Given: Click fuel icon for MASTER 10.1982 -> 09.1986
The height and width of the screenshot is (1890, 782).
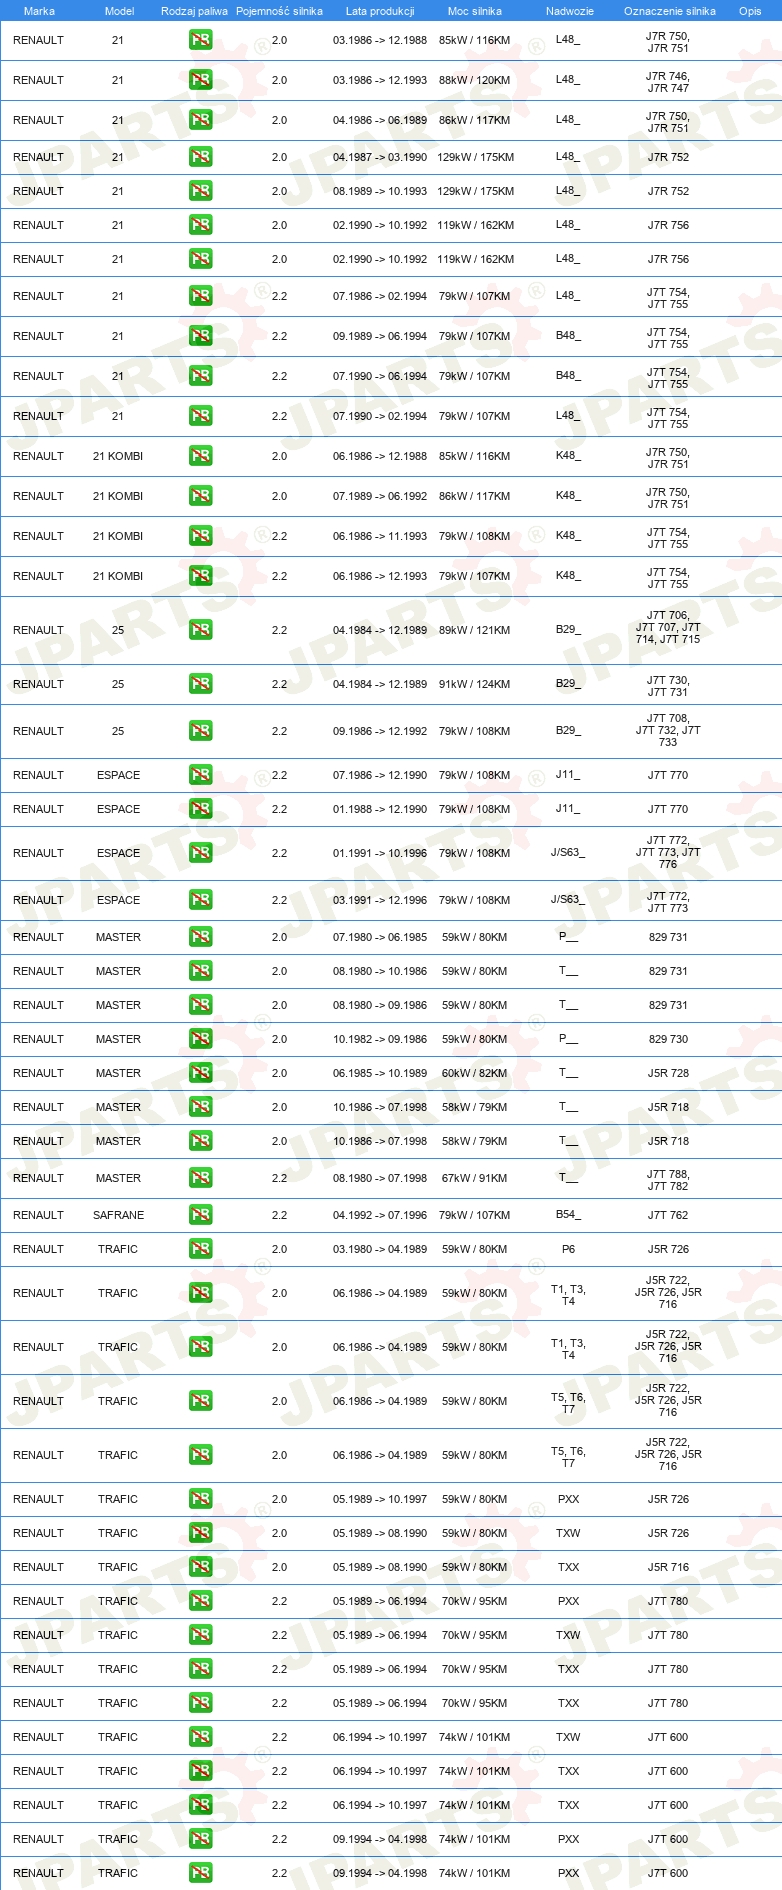Looking at the screenshot, I should pos(201,1039).
